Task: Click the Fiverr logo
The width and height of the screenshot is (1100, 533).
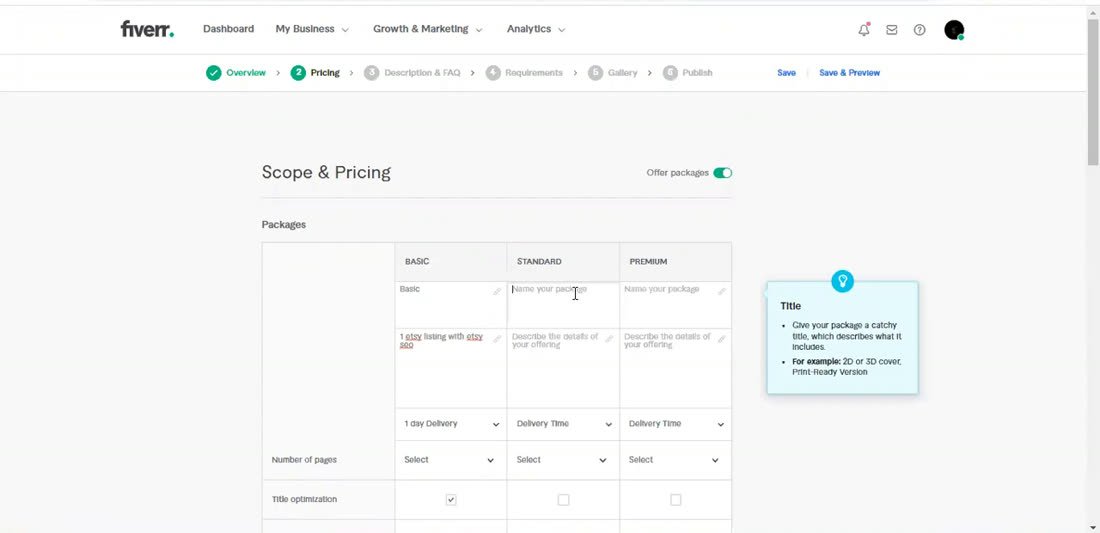Action: click(x=147, y=29)
